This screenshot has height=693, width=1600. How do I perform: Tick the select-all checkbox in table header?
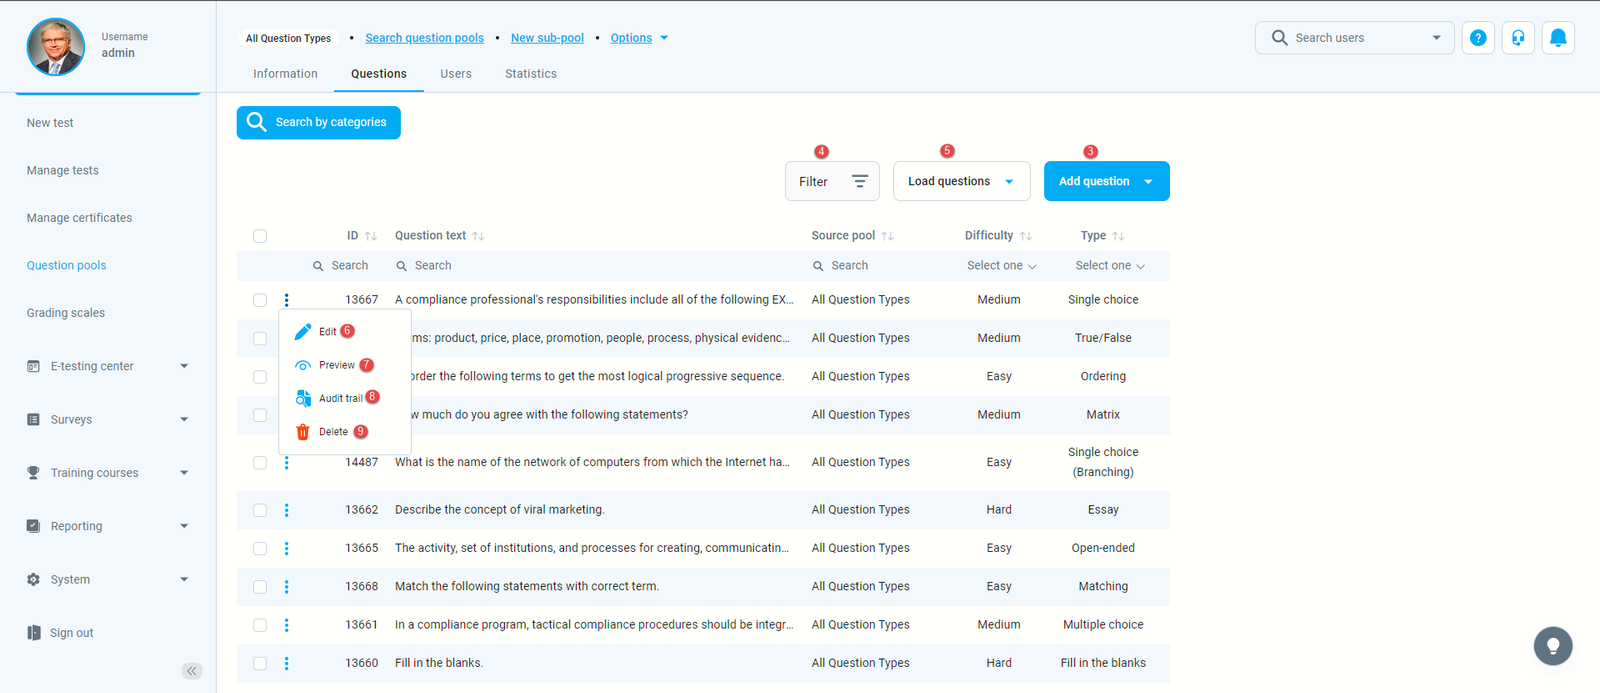coord(260,236)
